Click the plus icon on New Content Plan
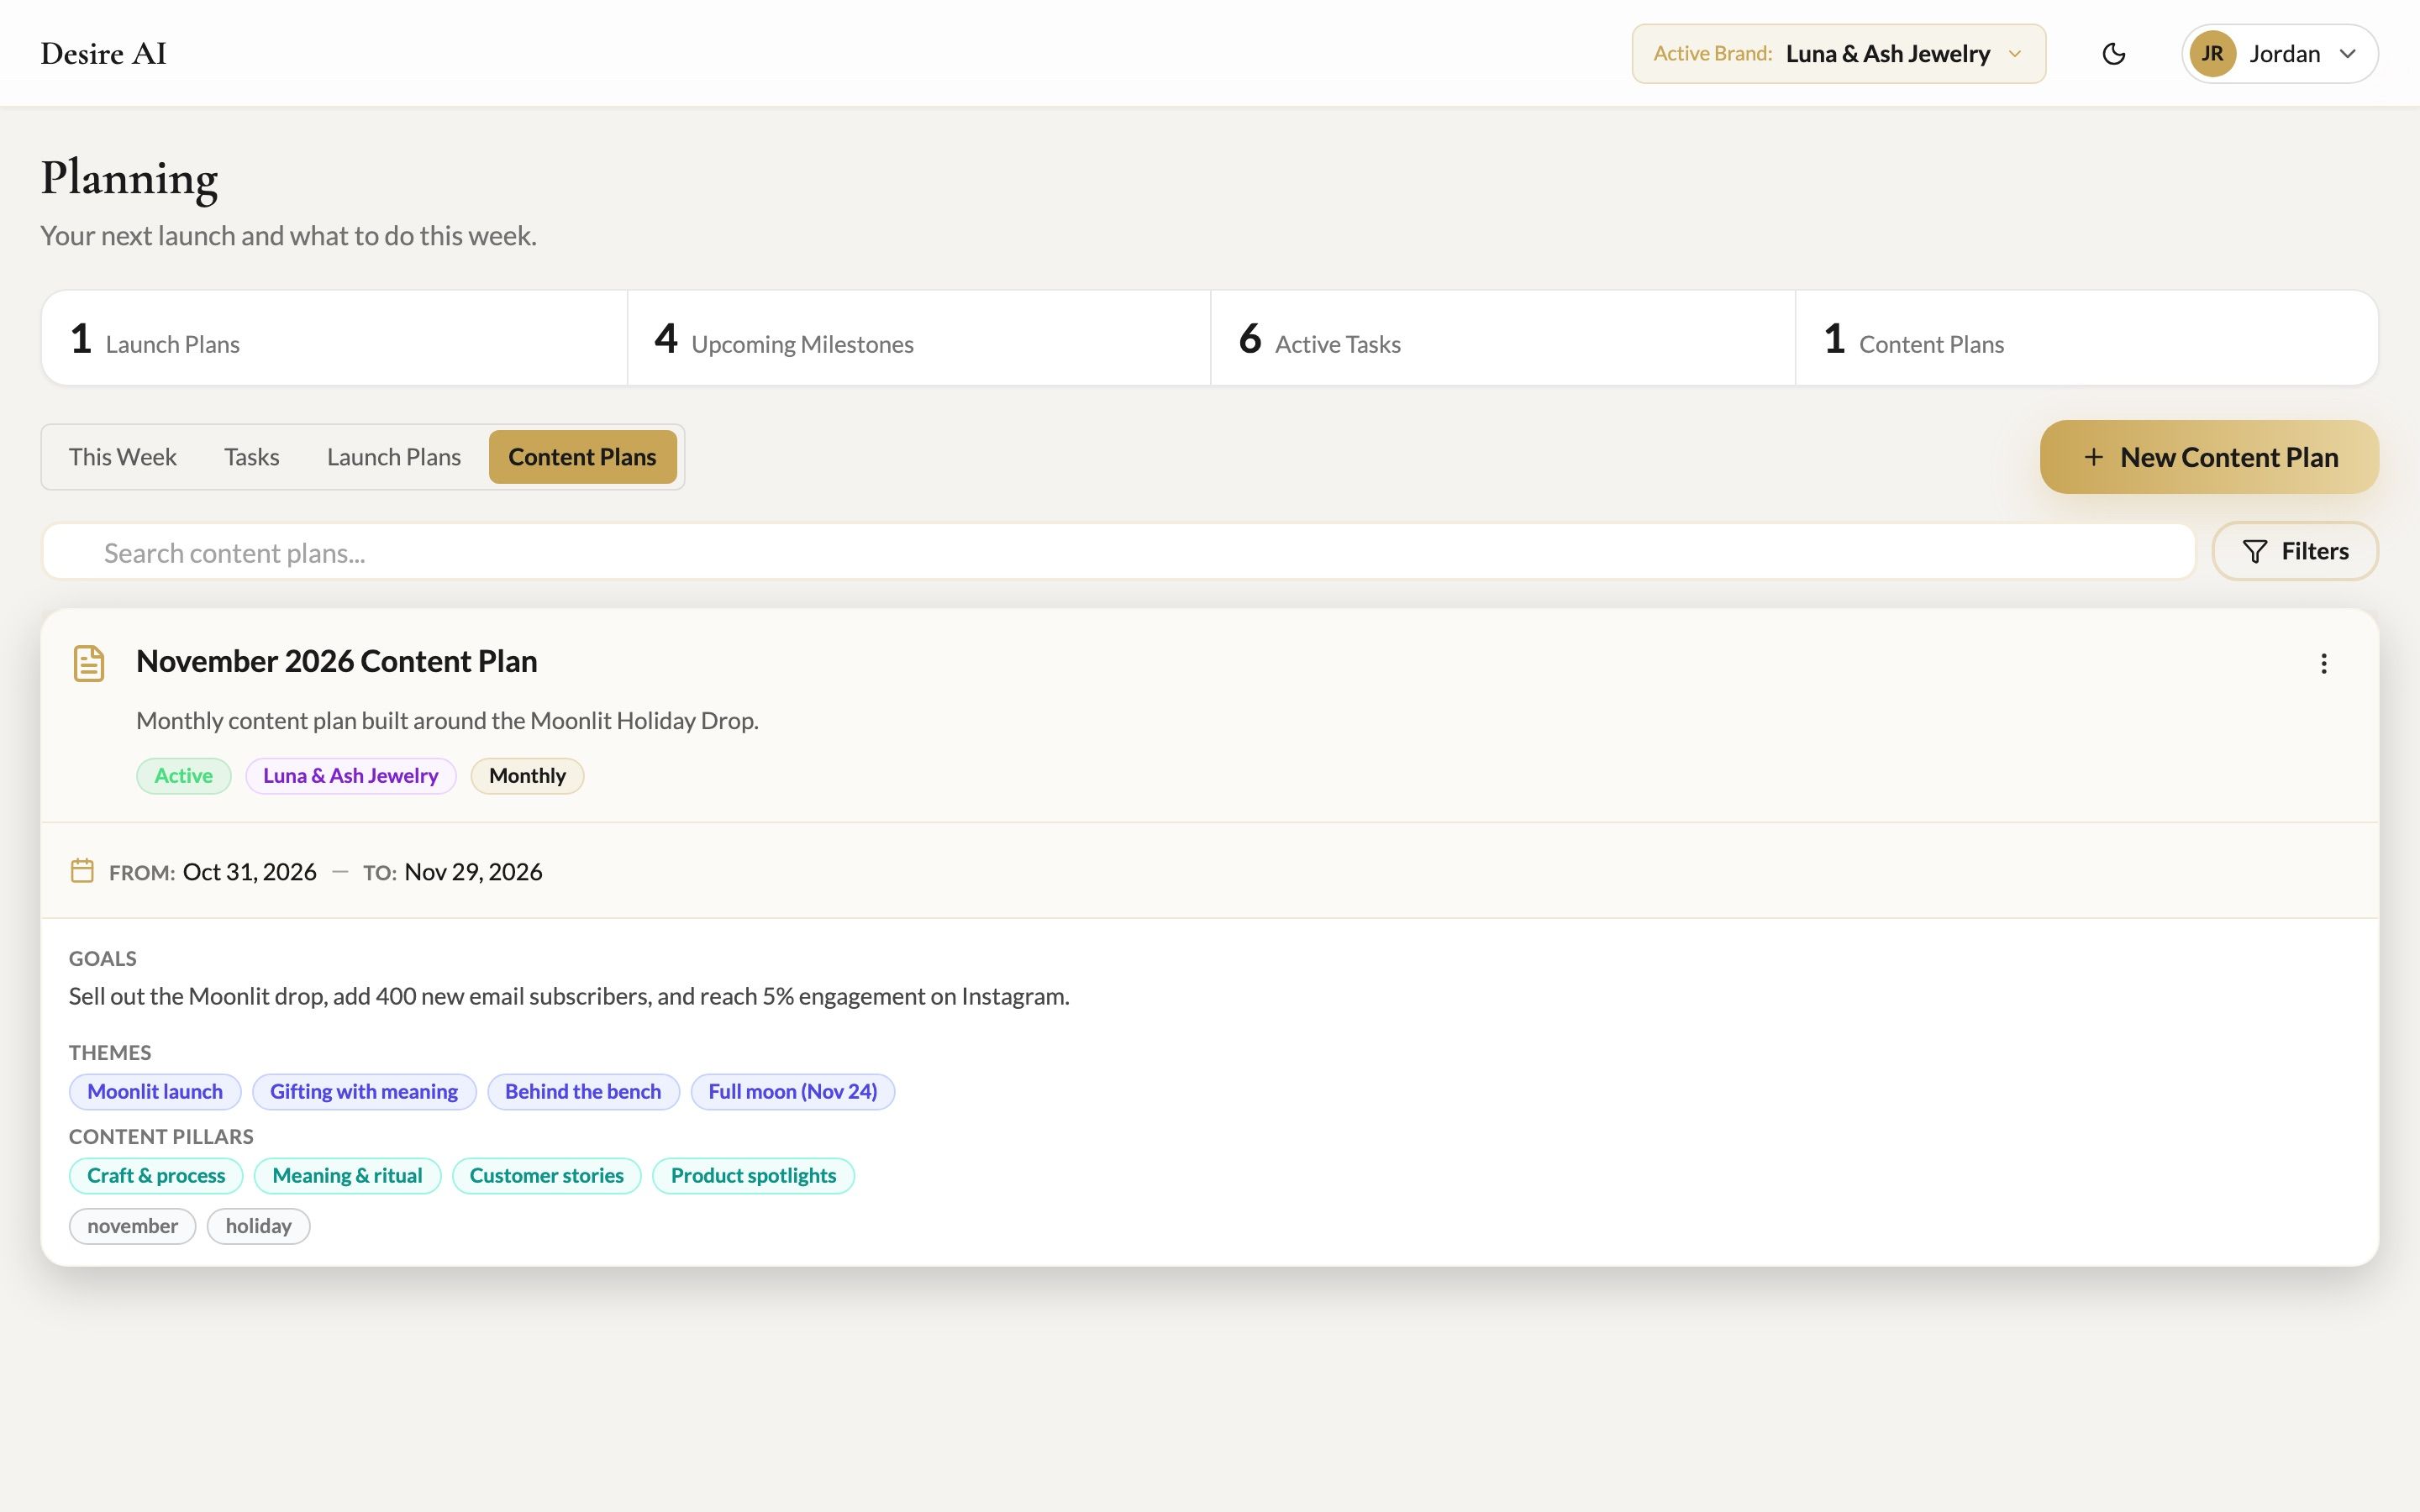This screenshot has width=2420, height=1512. coord(2093,457)
